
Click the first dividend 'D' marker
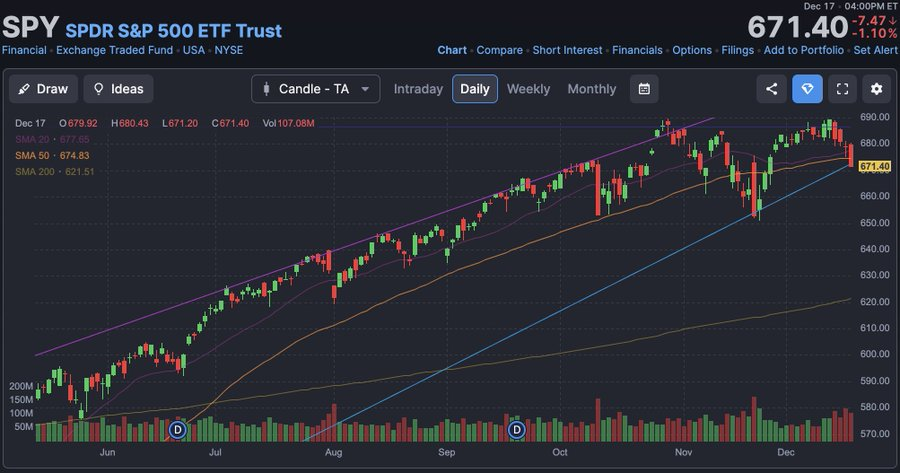(178, 430)
